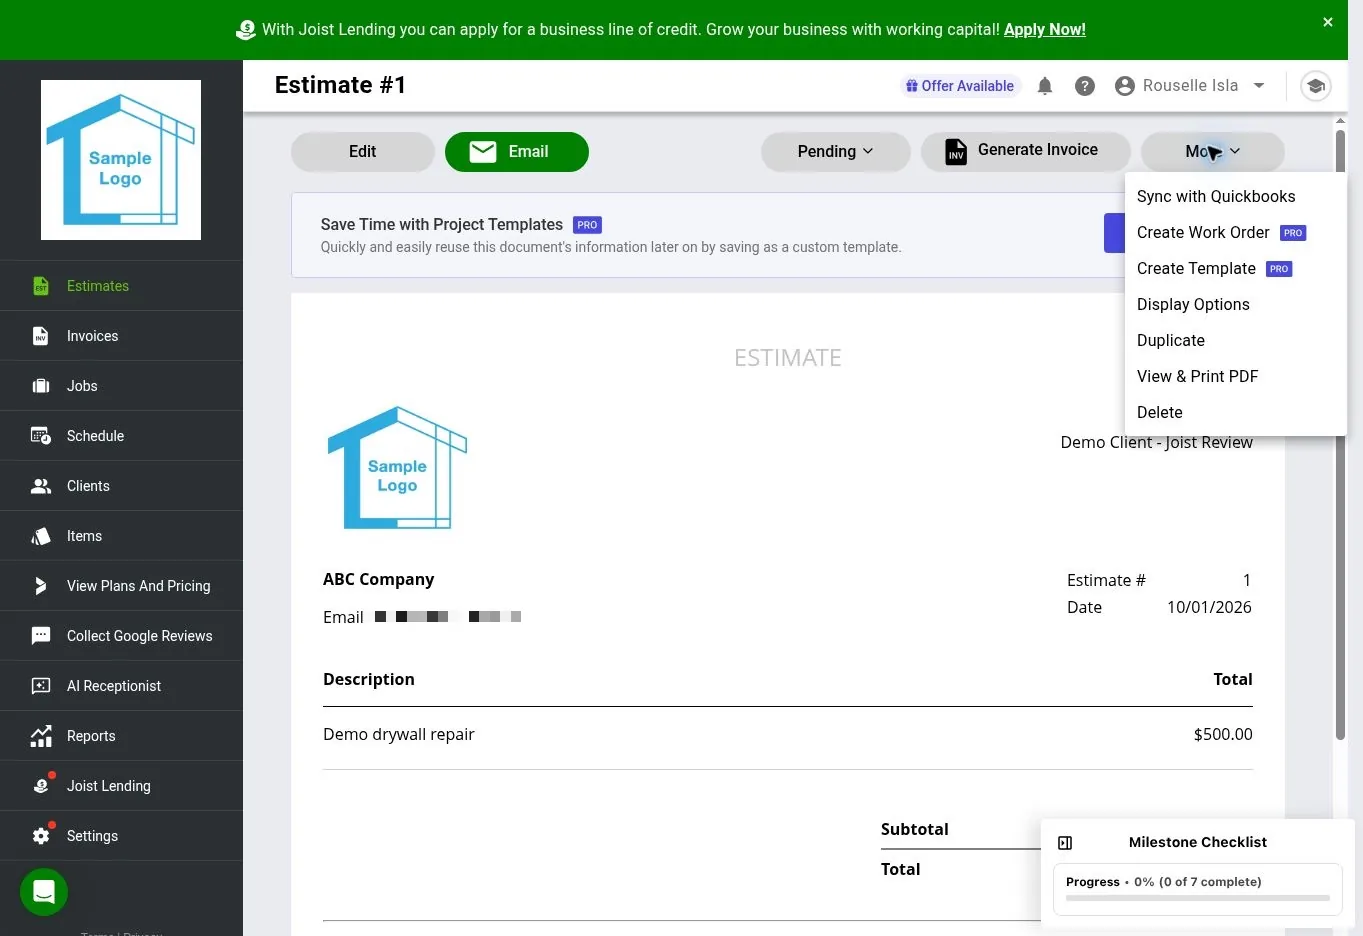Click the green Email button
The image size is (1363, 936).
coord(516,152)
